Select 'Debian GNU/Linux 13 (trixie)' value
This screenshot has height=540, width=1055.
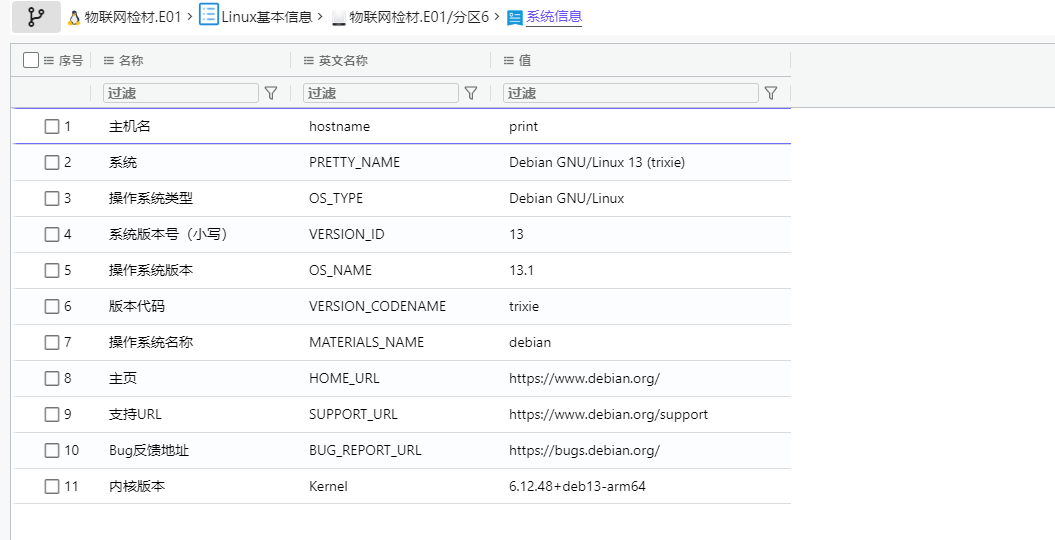(597, 162)
